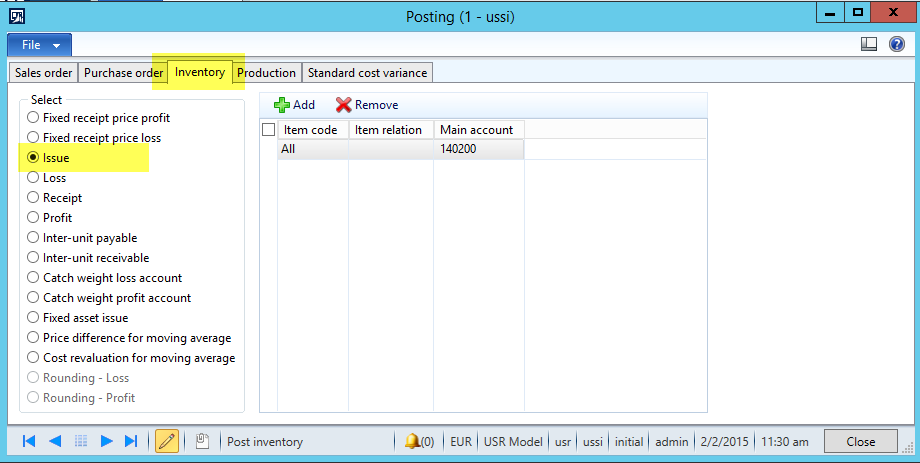Viewport: 920px width, 463px height.
Task: Tick the select-all checkbox in grid header
Action: click(268, 130)
